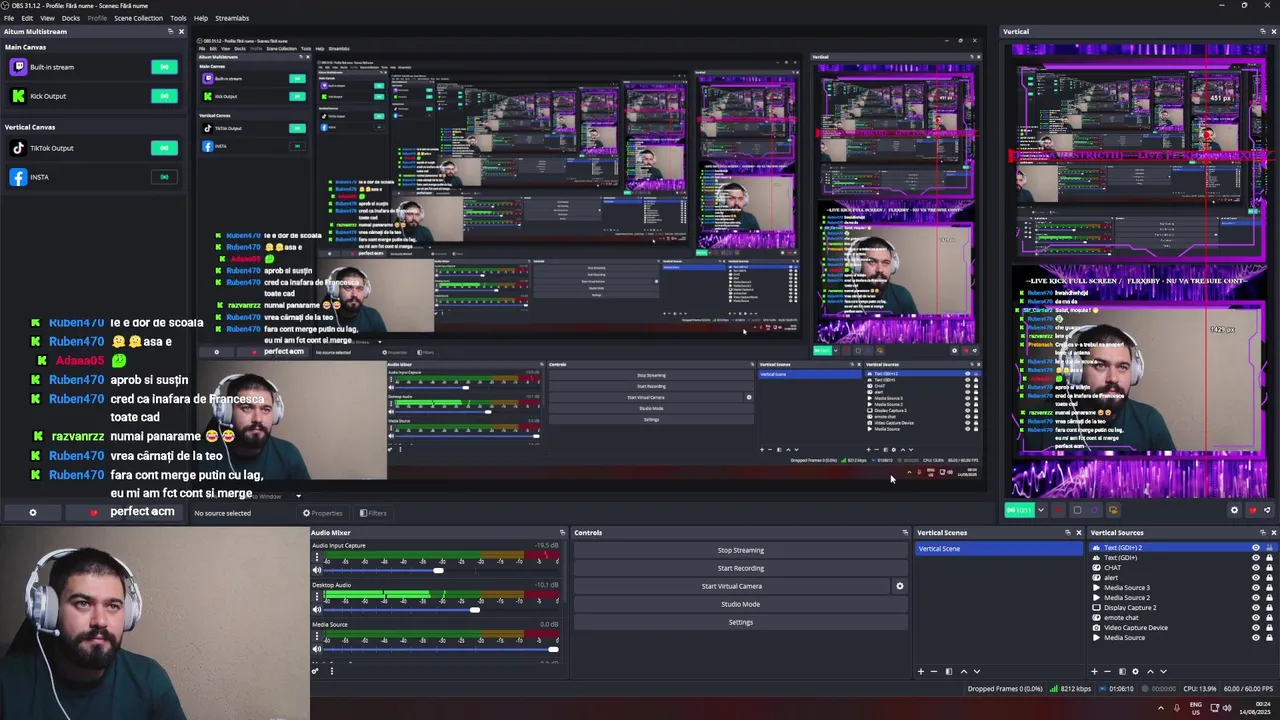The width and height of the screenshot is (1280, 720).
Task: Move vertical source down with arrow
Action: tap(1163, 671)
